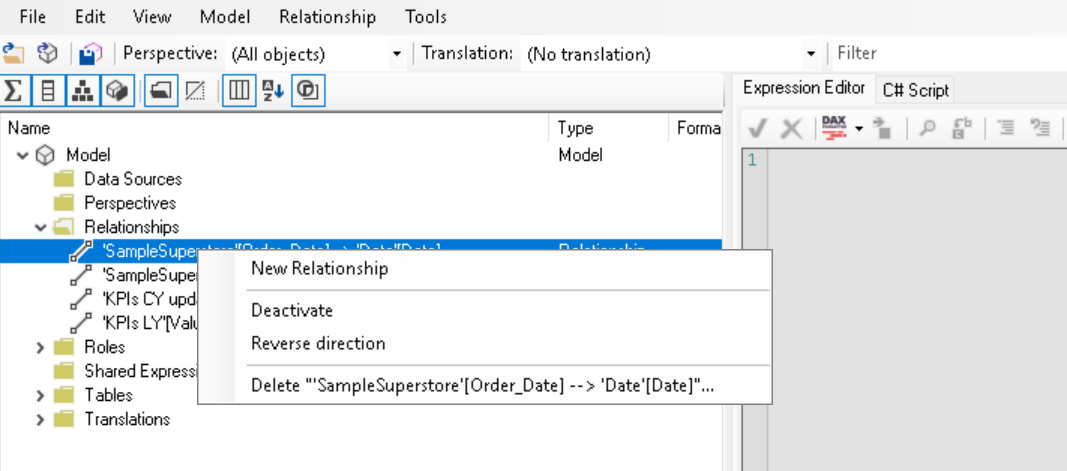Save model changes icon
Viewport: 1067px width, 471px height.
(x=91, y=53)
